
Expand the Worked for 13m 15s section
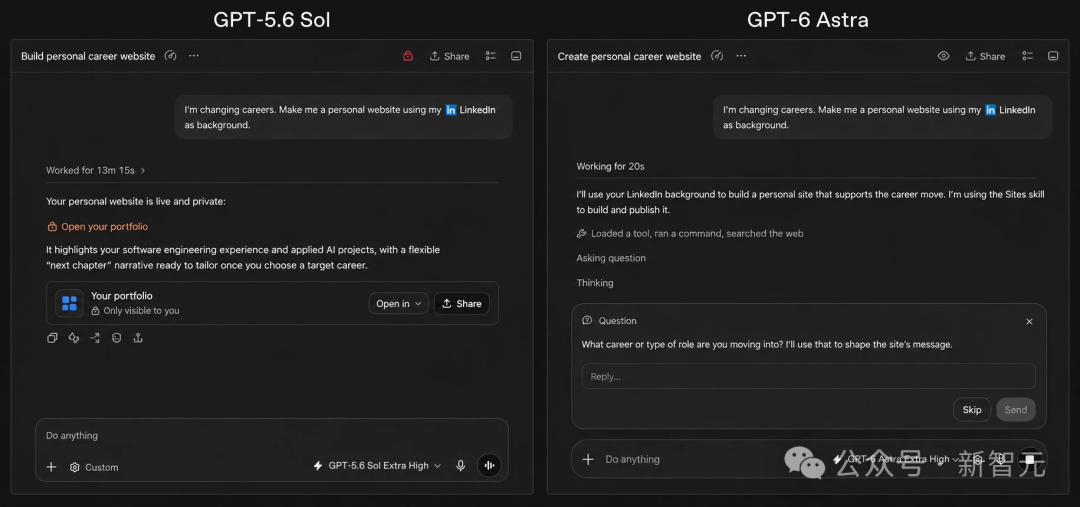(x=96, y=170)
